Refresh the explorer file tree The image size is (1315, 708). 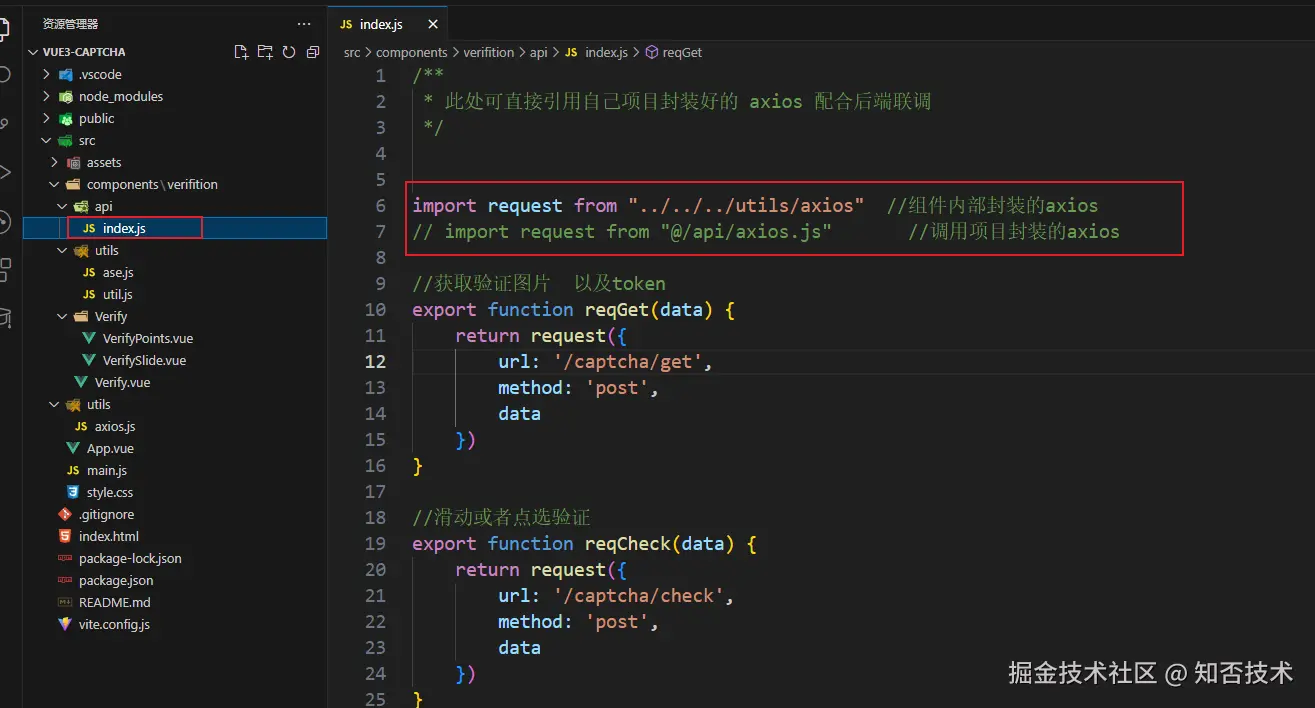[x=289, y=52]
